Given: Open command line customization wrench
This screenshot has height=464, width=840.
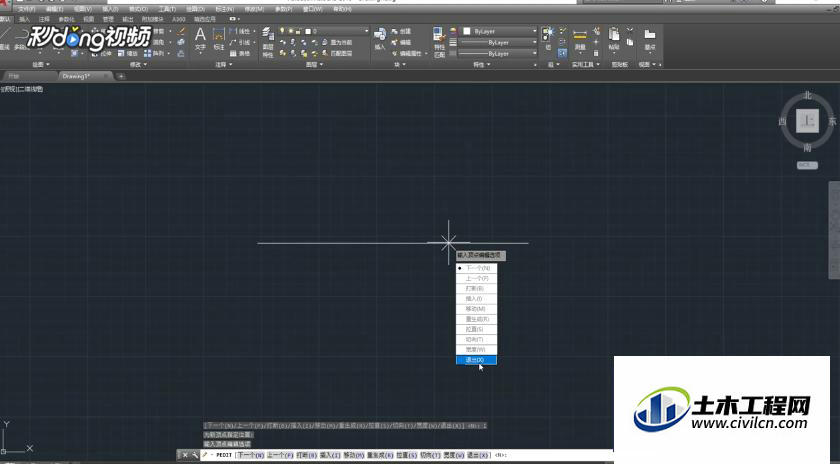Looking at the screenshot, I should pos(195,455).
